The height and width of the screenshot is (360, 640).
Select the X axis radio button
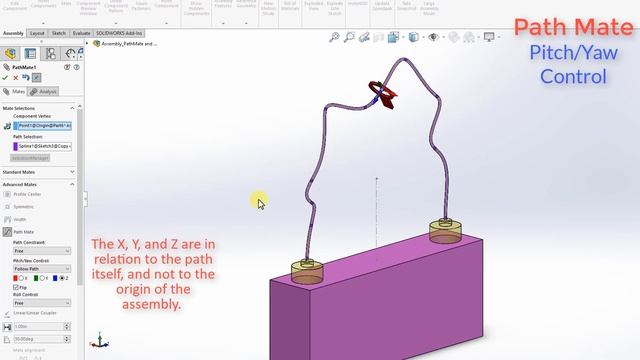point(22,278)
